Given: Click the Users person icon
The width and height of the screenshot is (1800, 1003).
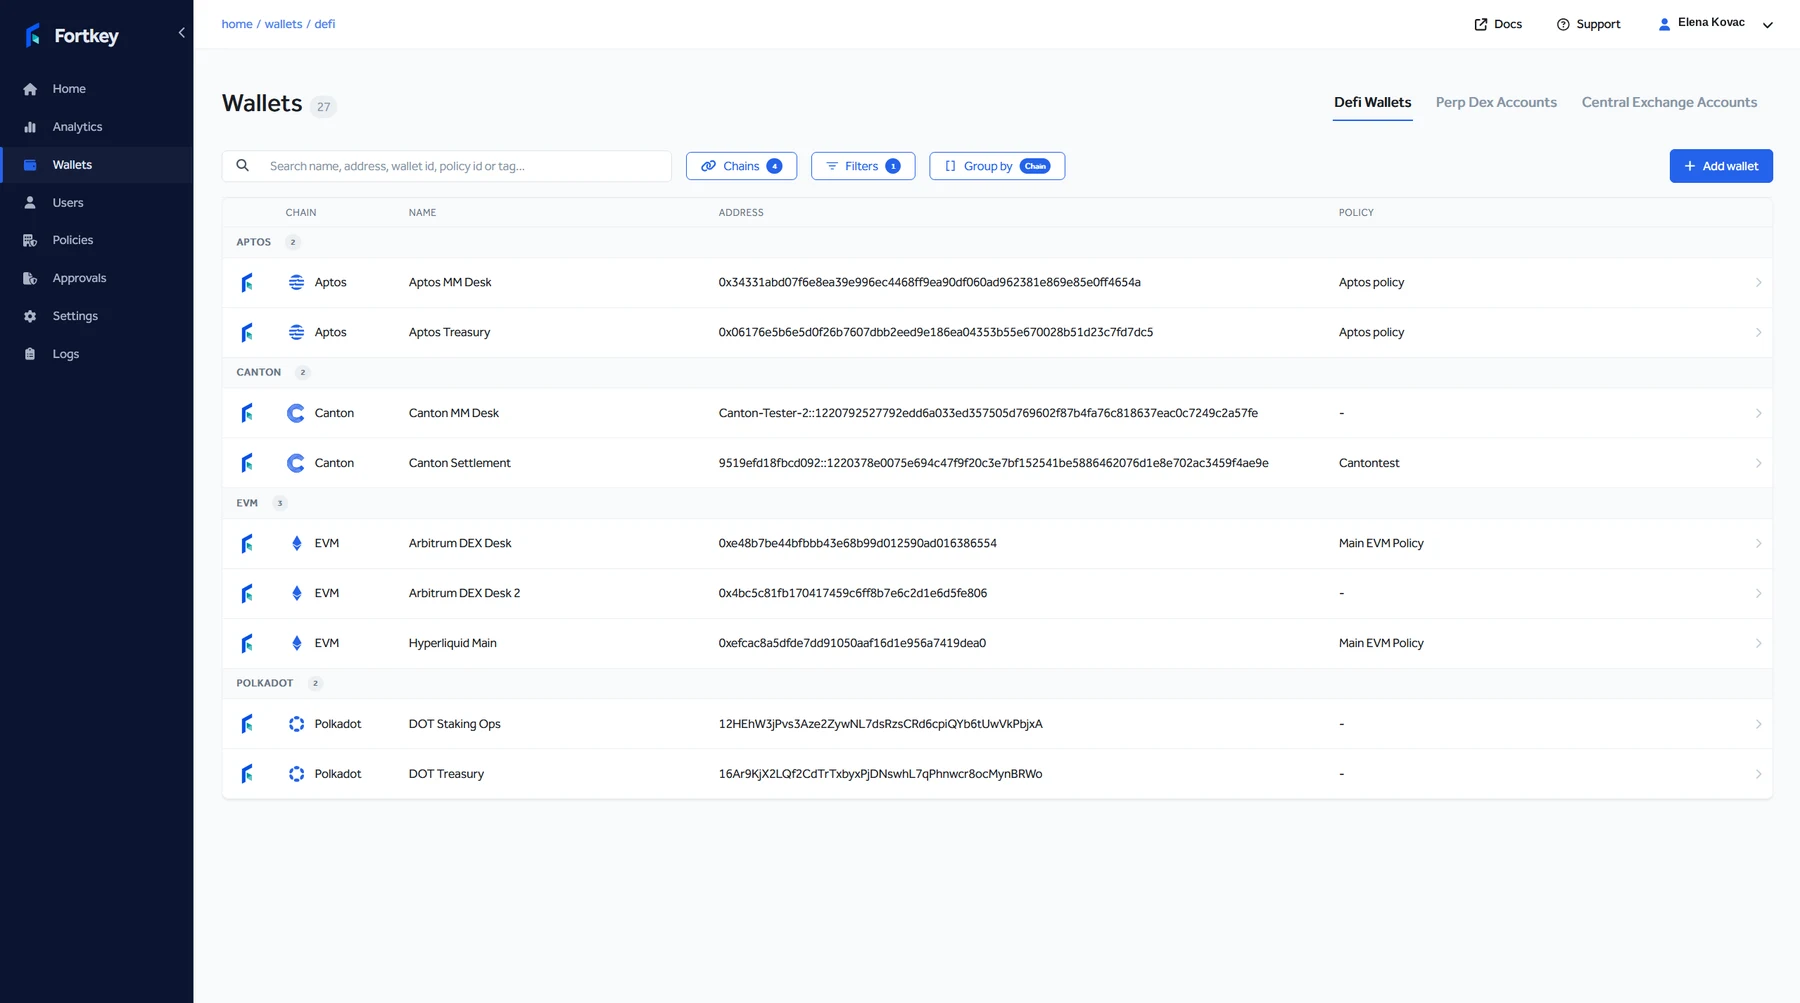Looking at the screenshot, I should (30, 203).
